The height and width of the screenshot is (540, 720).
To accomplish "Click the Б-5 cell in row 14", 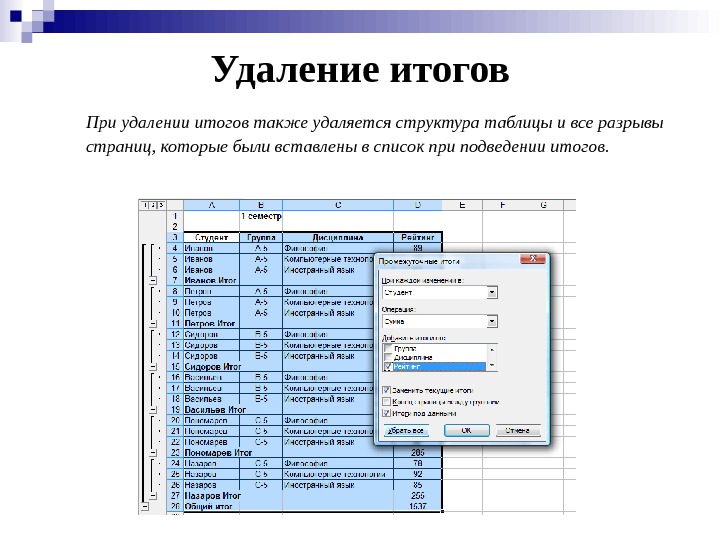I will click(261, 356).
